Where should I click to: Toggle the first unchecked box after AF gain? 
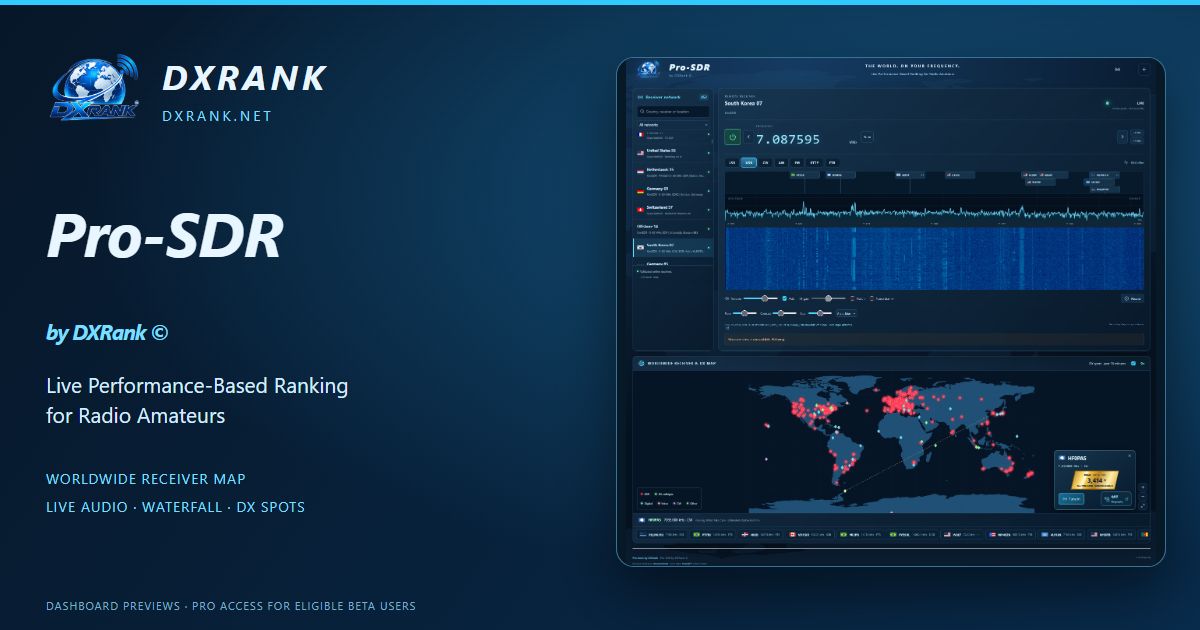click(x=852, y=298)
